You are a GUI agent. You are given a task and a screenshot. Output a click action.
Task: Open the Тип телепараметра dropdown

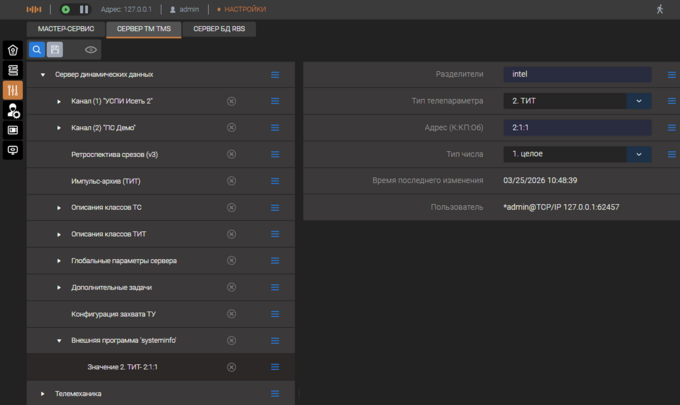tap(639, 101)
